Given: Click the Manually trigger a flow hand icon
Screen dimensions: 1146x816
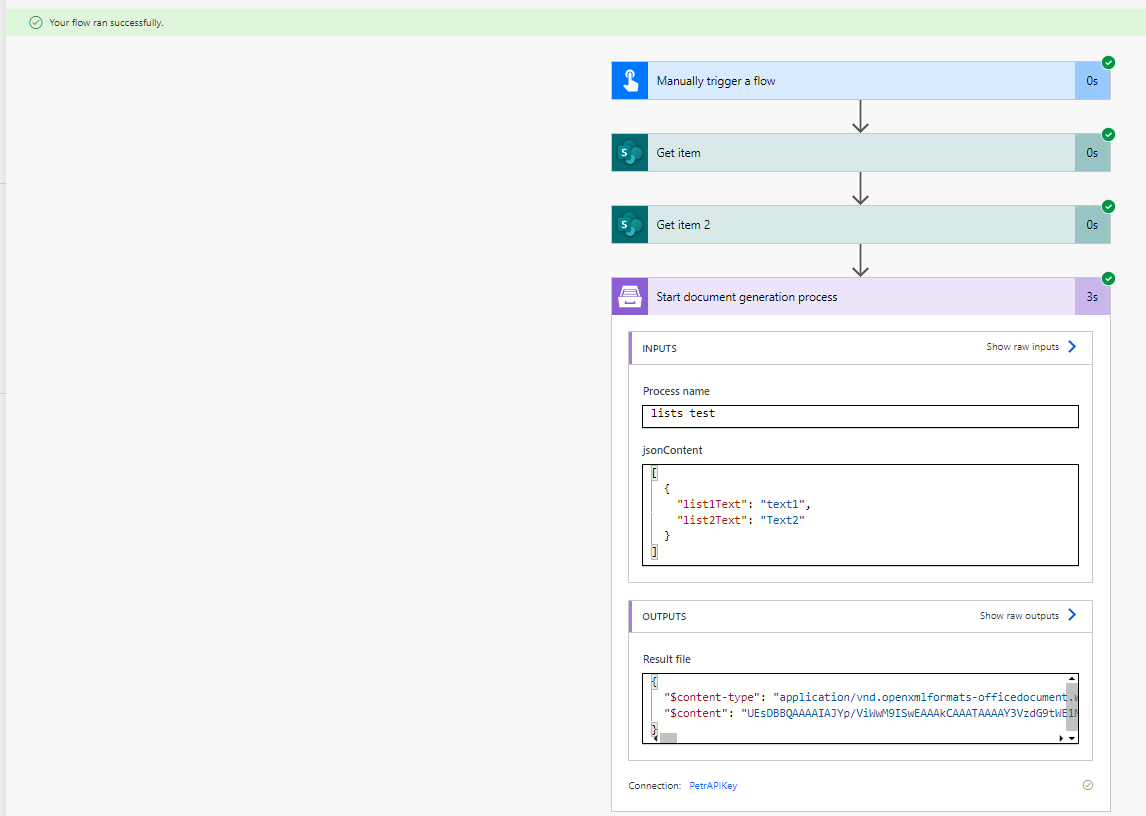Looking at the screenshot, I should click(x=630, y=81).
